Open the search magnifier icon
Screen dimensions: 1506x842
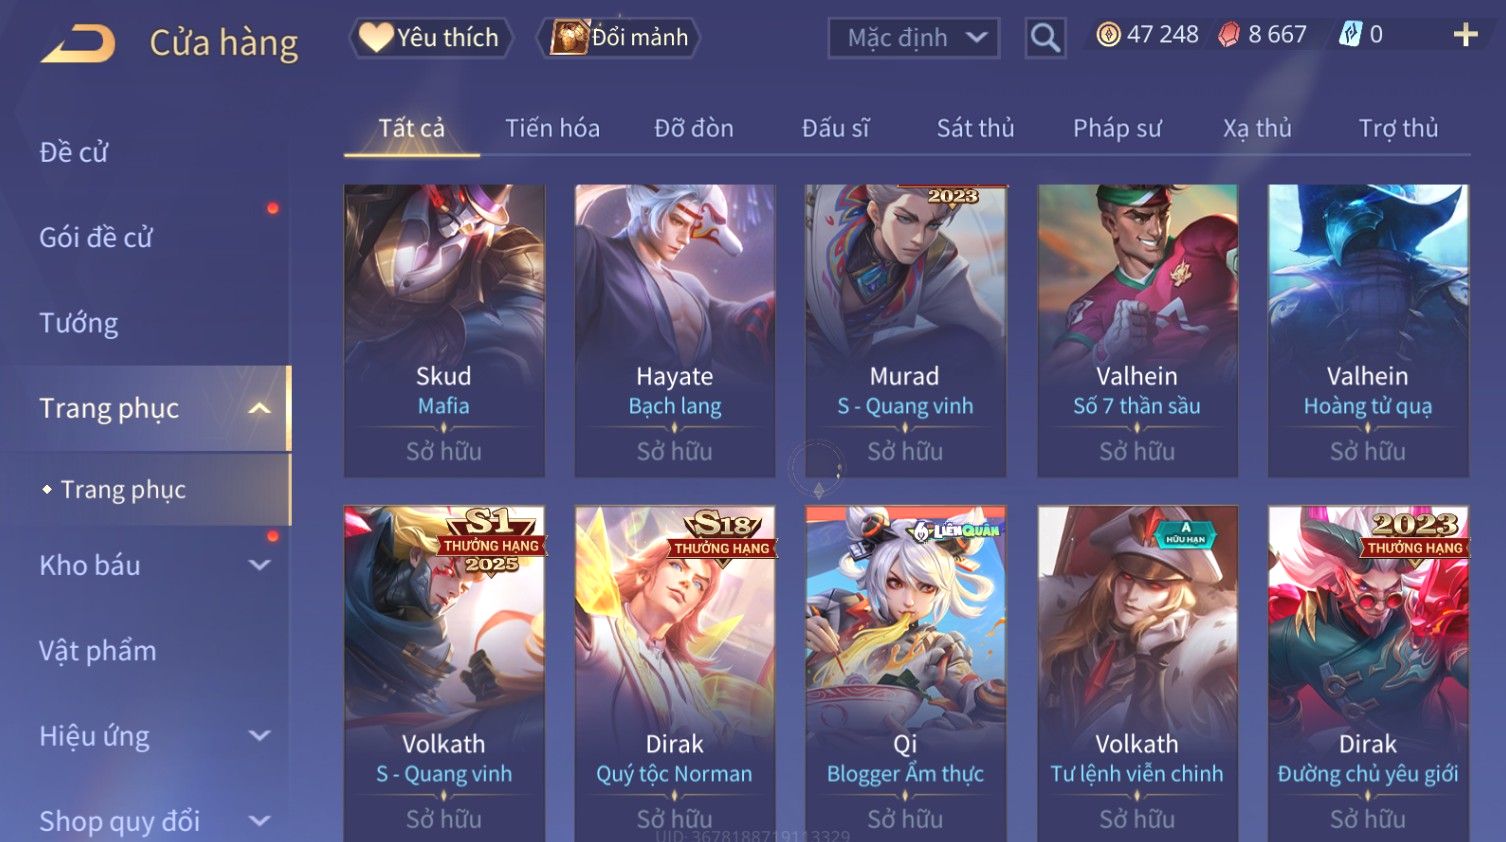pos(1045,38)
